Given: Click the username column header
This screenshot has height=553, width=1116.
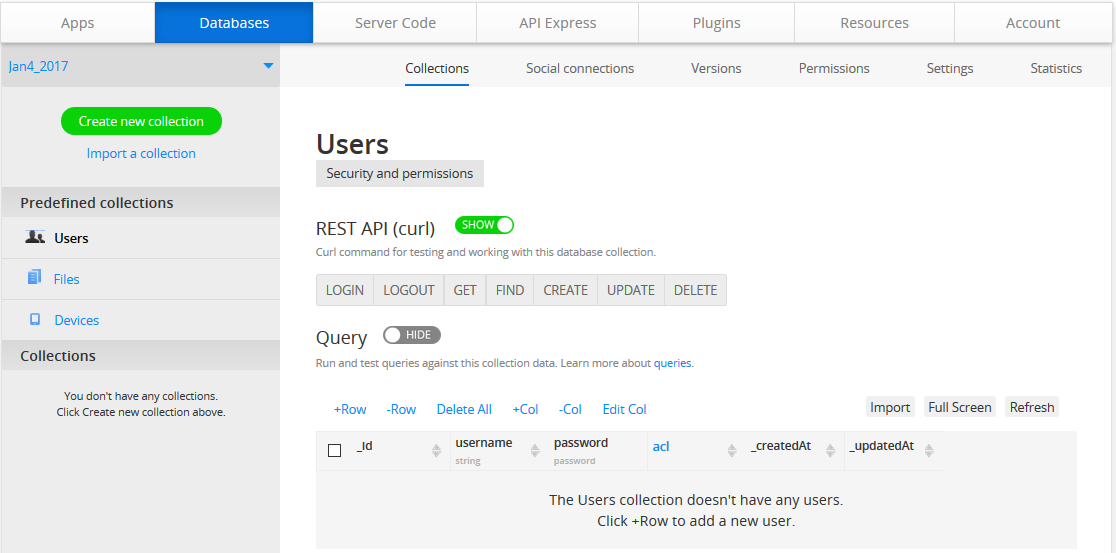Looking at the screenshot, I should [484, 443].
